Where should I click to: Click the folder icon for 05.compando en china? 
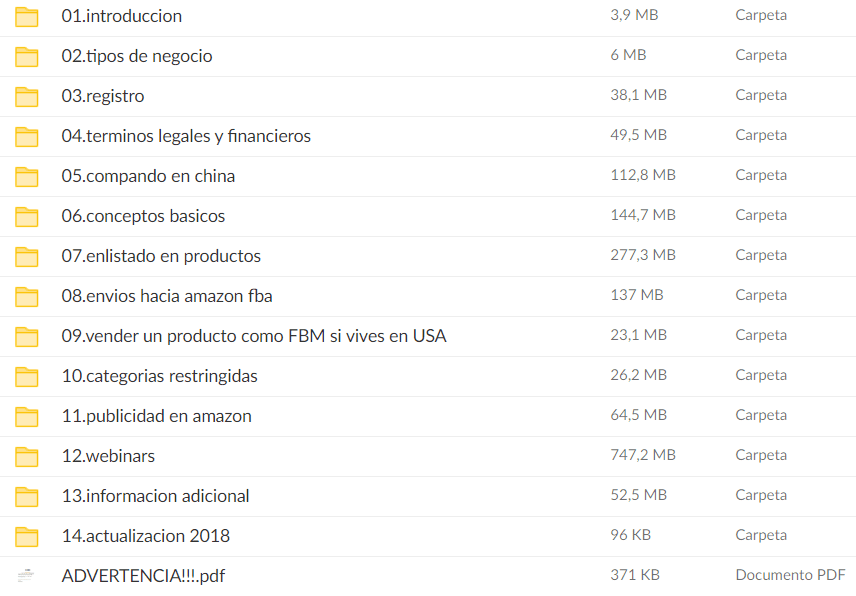click(x=26, y=176)
